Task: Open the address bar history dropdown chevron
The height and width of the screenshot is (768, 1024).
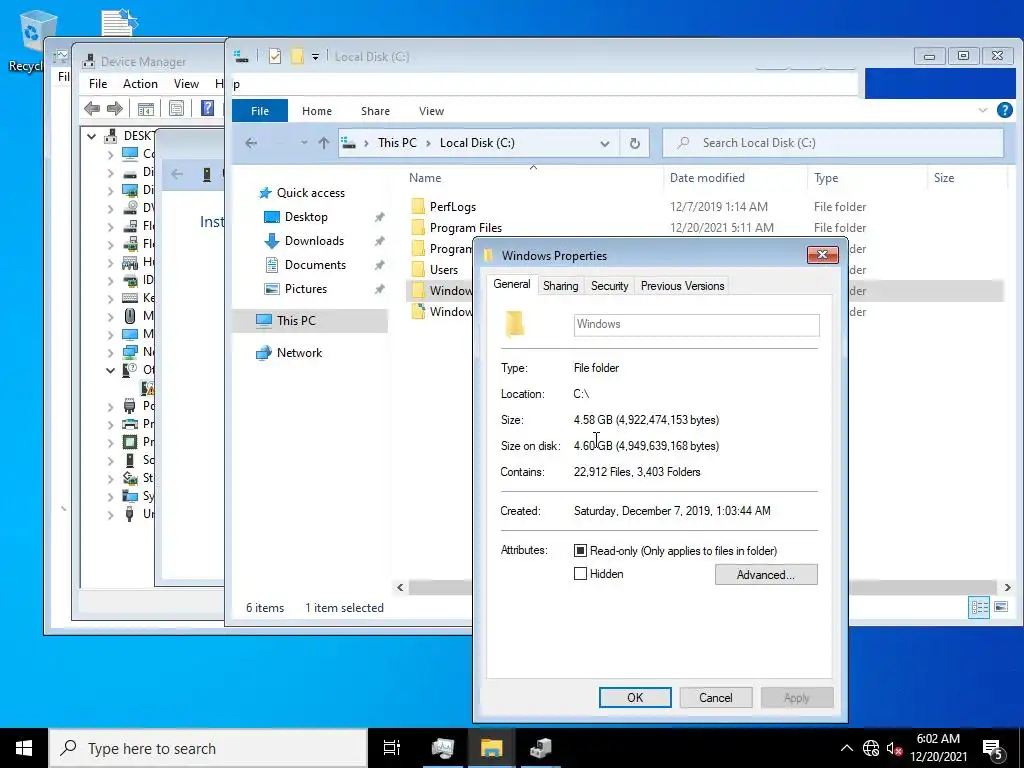Action: pos(605,144)
